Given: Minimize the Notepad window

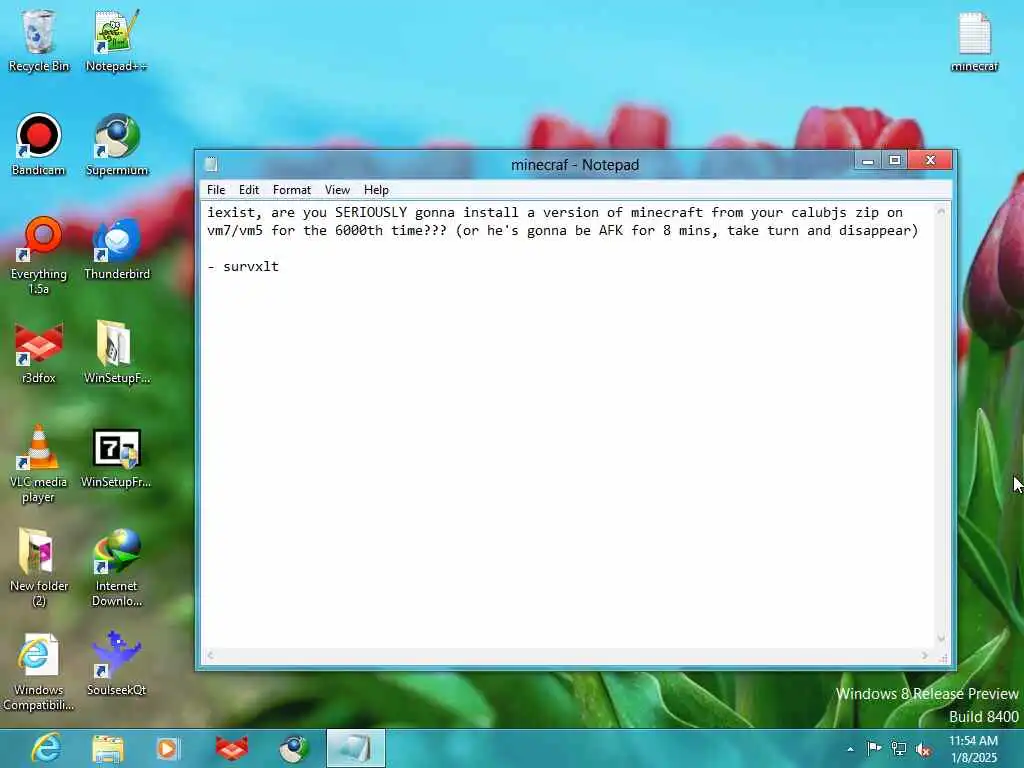Looking at the screenshot, I should (867, 161).
